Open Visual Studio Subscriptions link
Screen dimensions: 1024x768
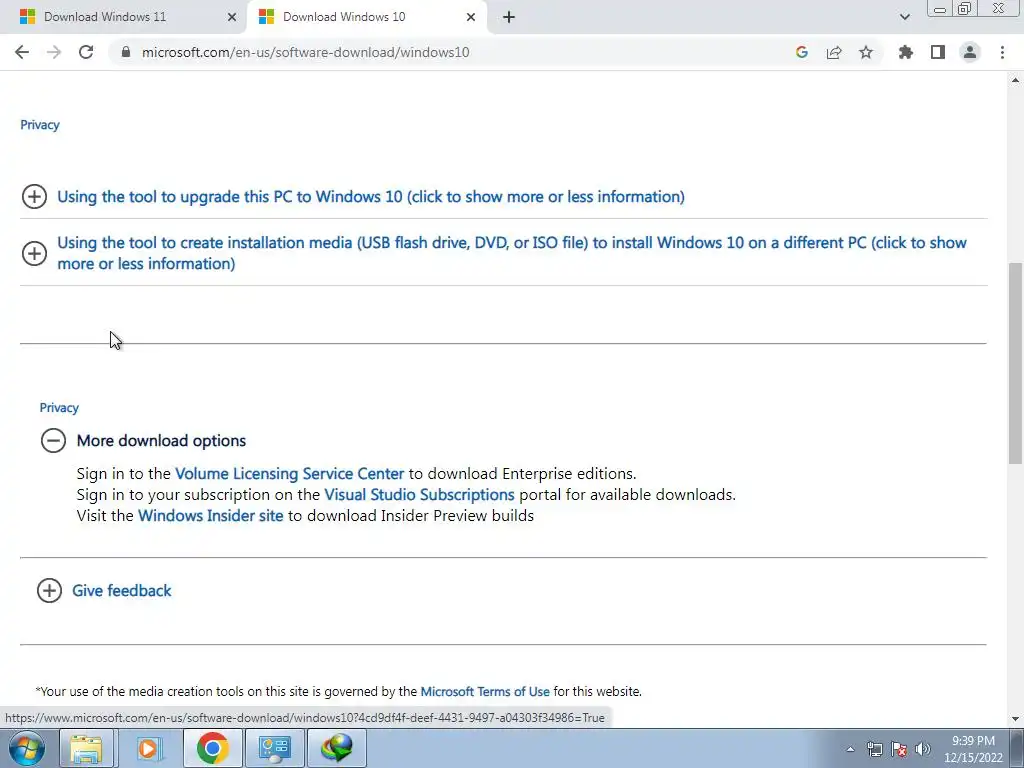[x=419, y=494]
